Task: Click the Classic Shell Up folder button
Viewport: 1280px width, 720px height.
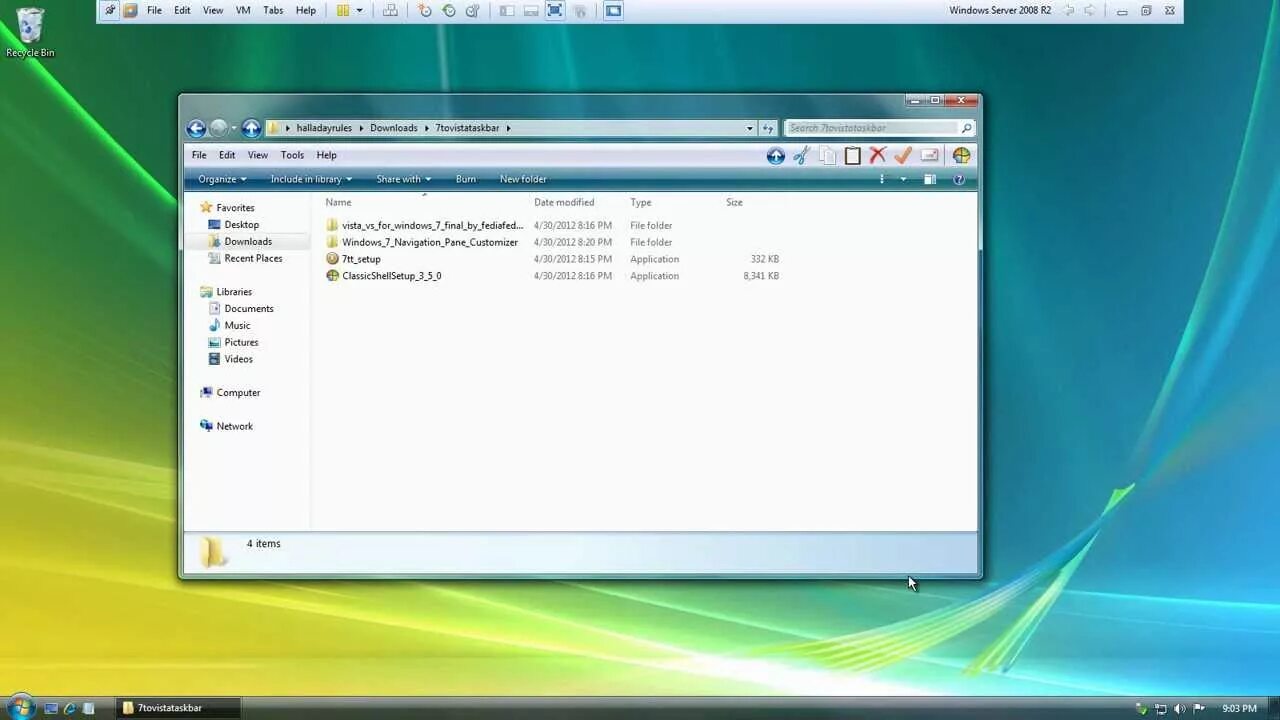Action: [776, 155]
